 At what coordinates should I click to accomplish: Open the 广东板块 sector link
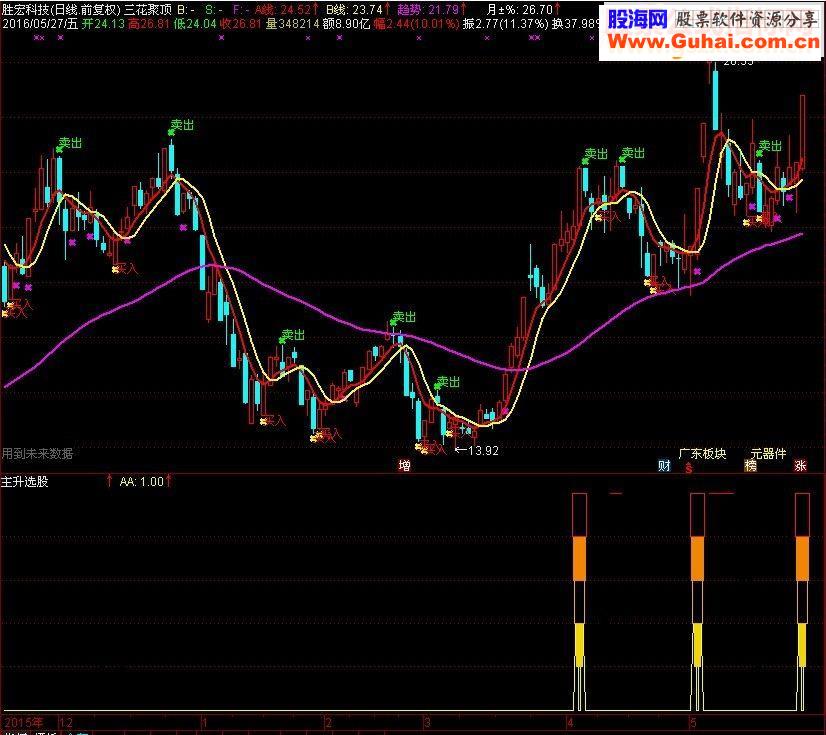tap(702, 454)
